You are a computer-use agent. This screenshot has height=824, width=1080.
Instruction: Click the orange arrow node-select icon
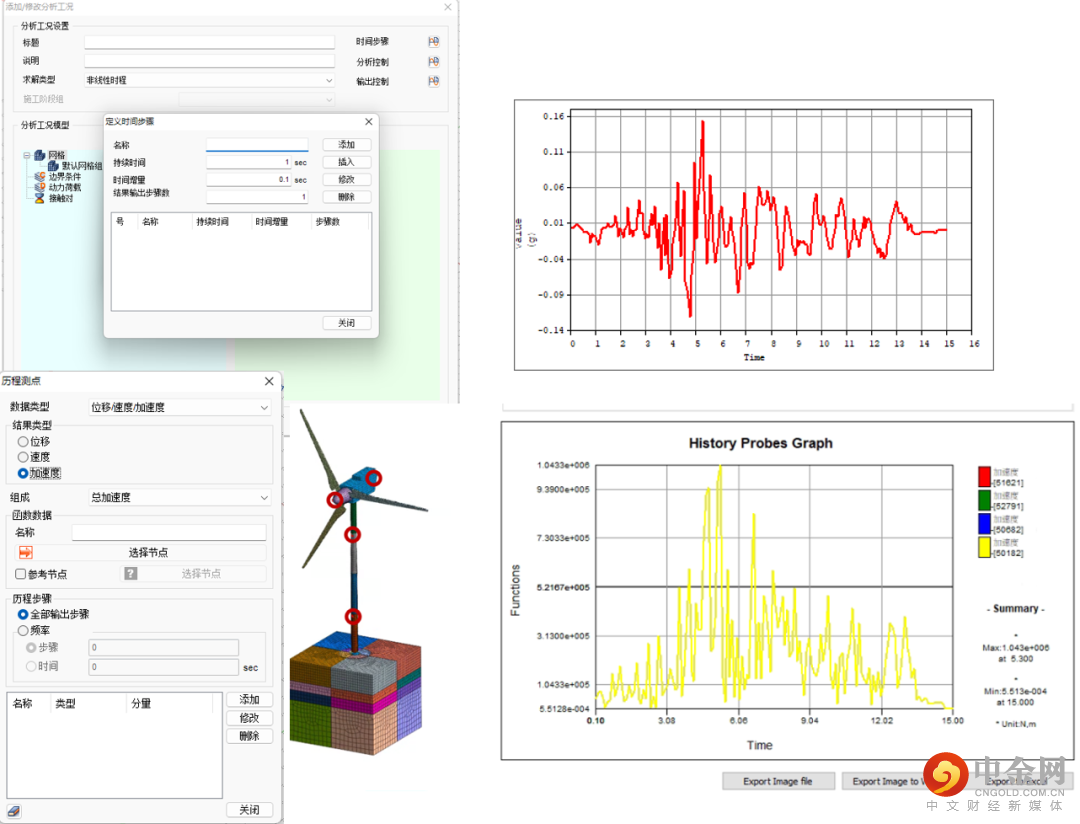point(25,553)
